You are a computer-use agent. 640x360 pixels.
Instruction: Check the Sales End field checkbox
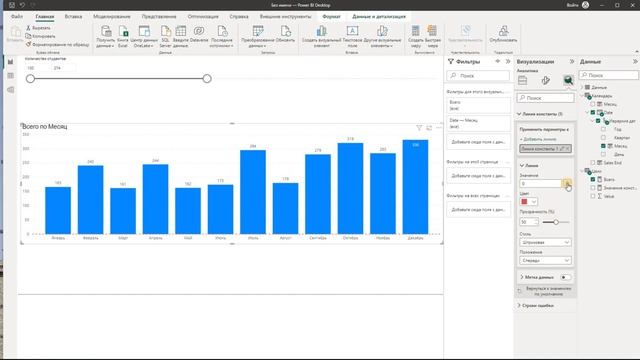593,162
